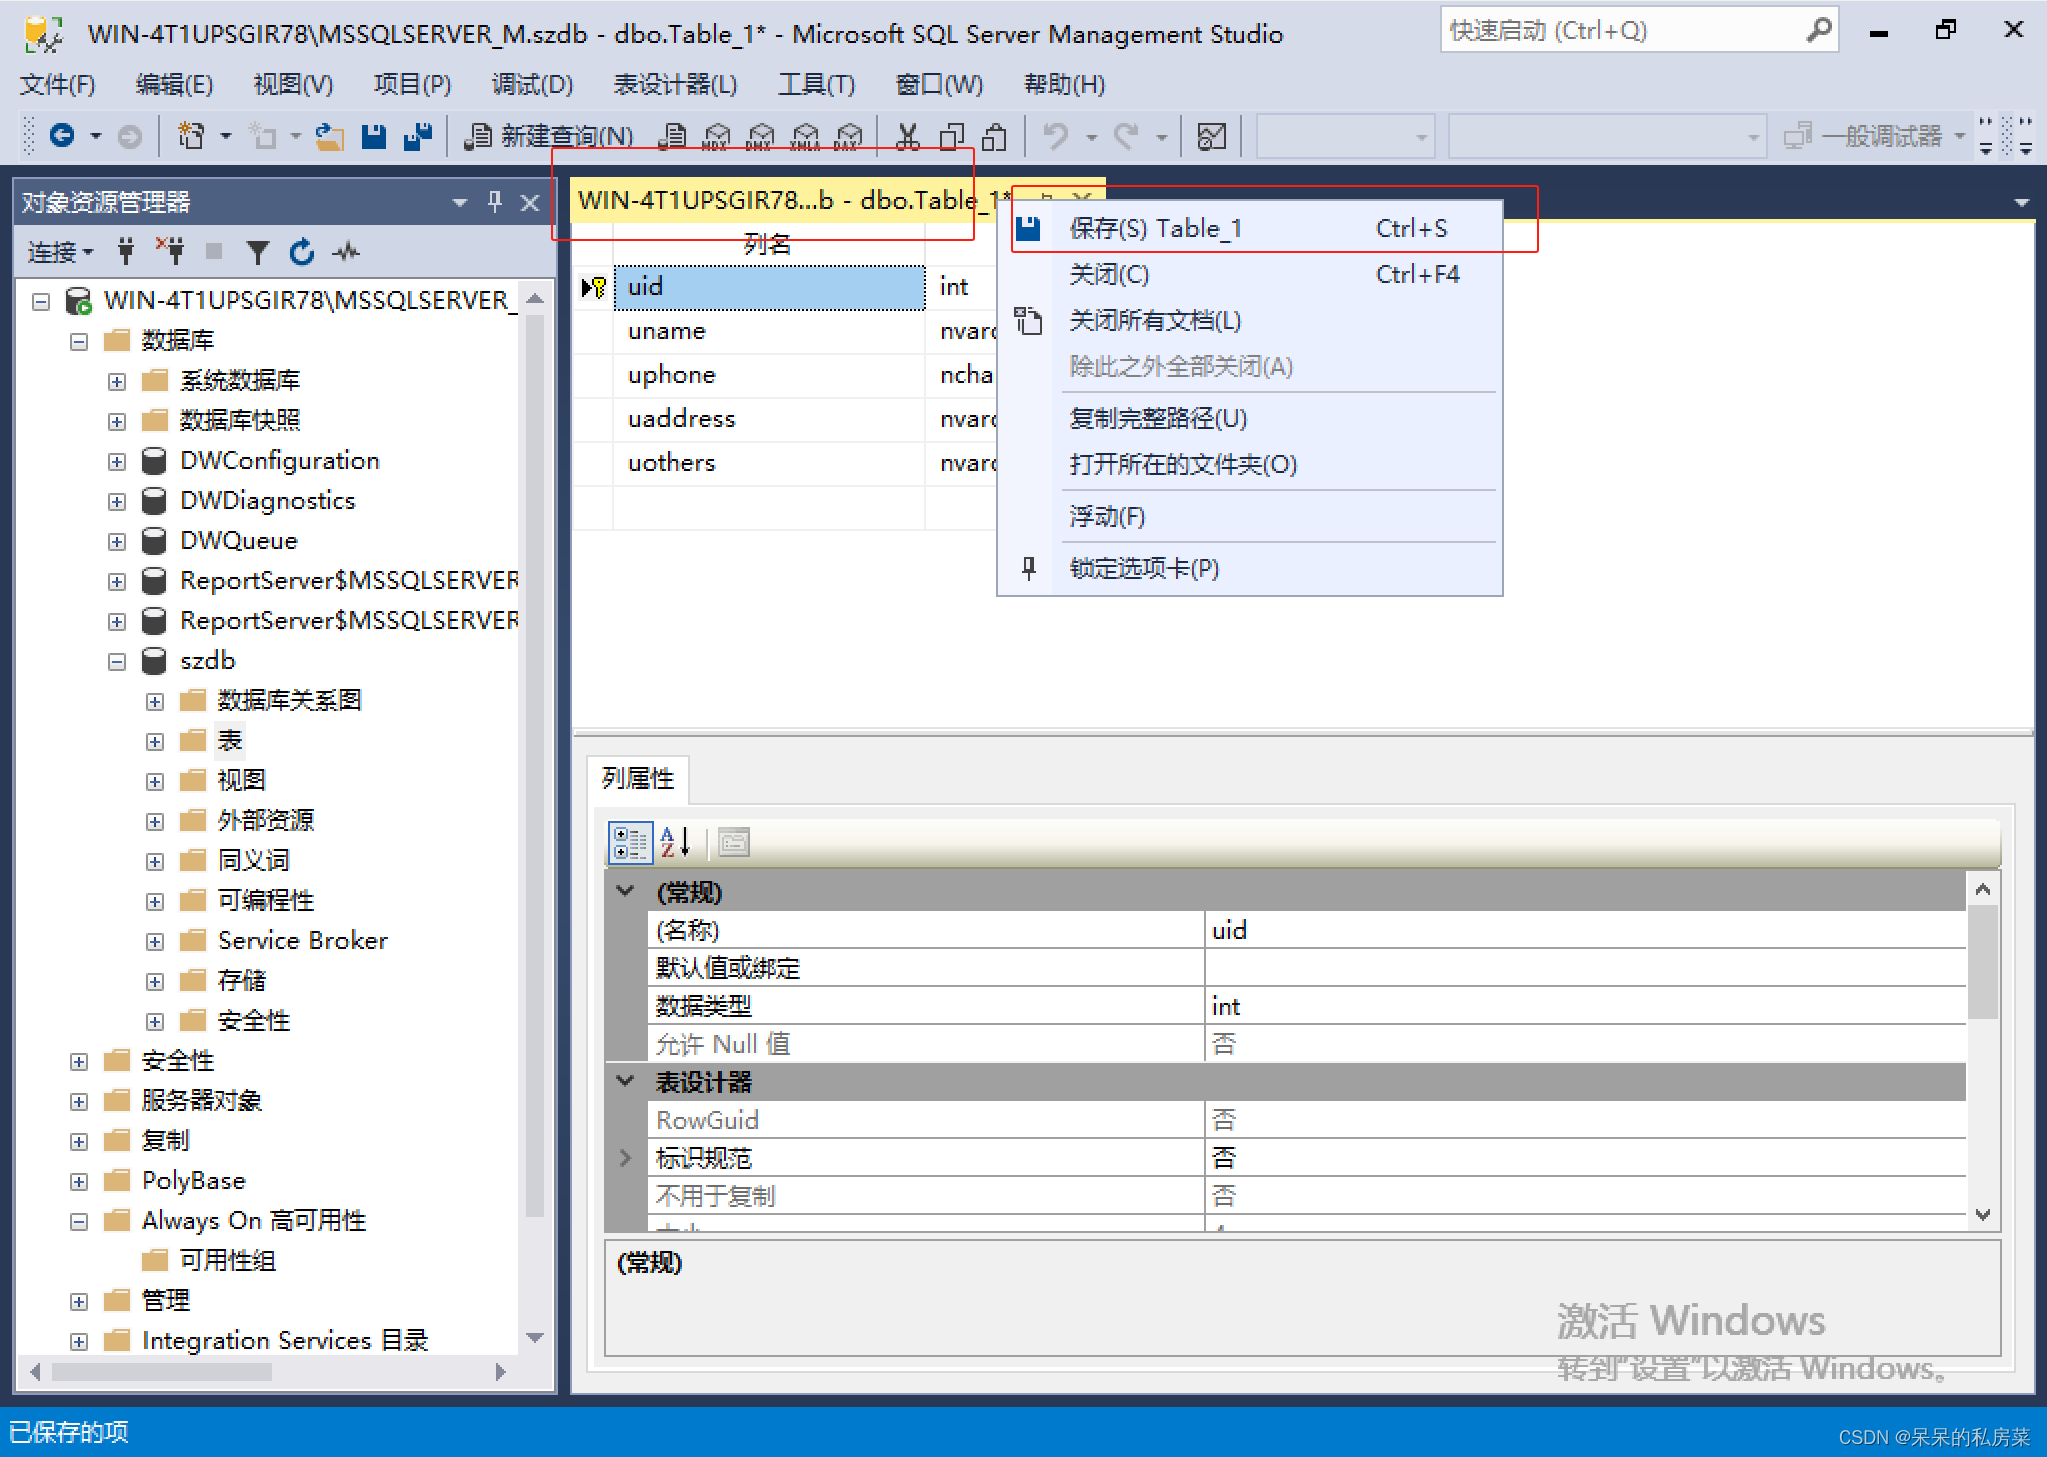Viewport: 2047px width, 1457px height.
Task: Open the 表设计器(L) menu
Action: click(675, 84)
